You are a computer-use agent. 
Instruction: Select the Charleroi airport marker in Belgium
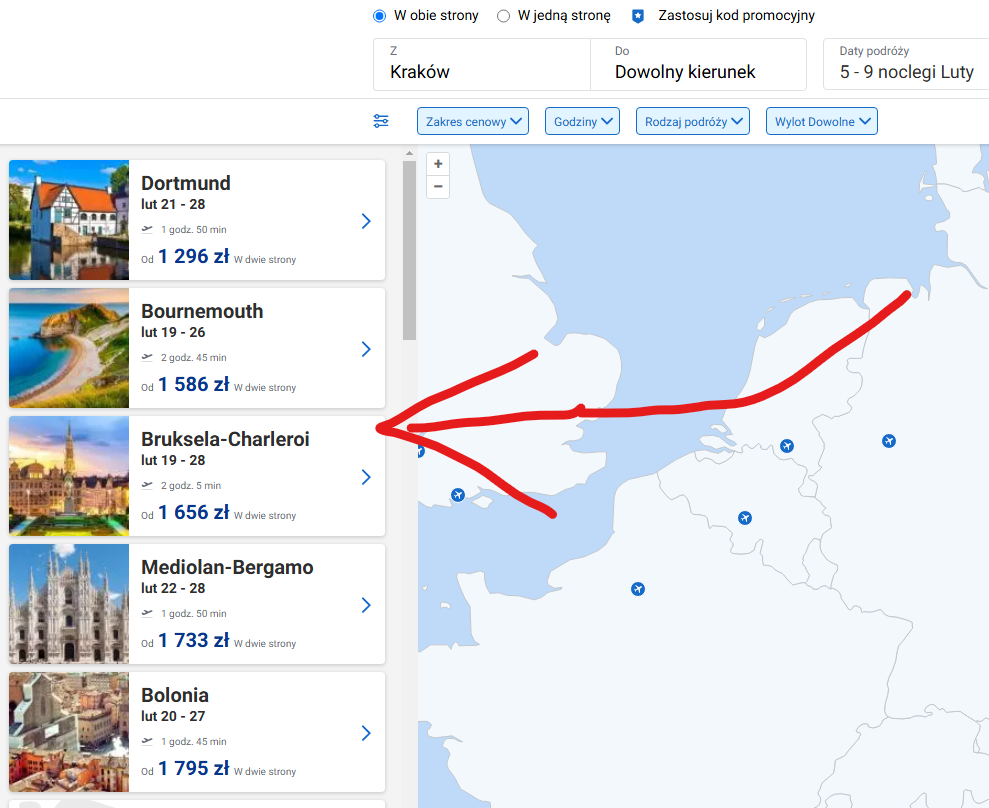tap(745, 518)
